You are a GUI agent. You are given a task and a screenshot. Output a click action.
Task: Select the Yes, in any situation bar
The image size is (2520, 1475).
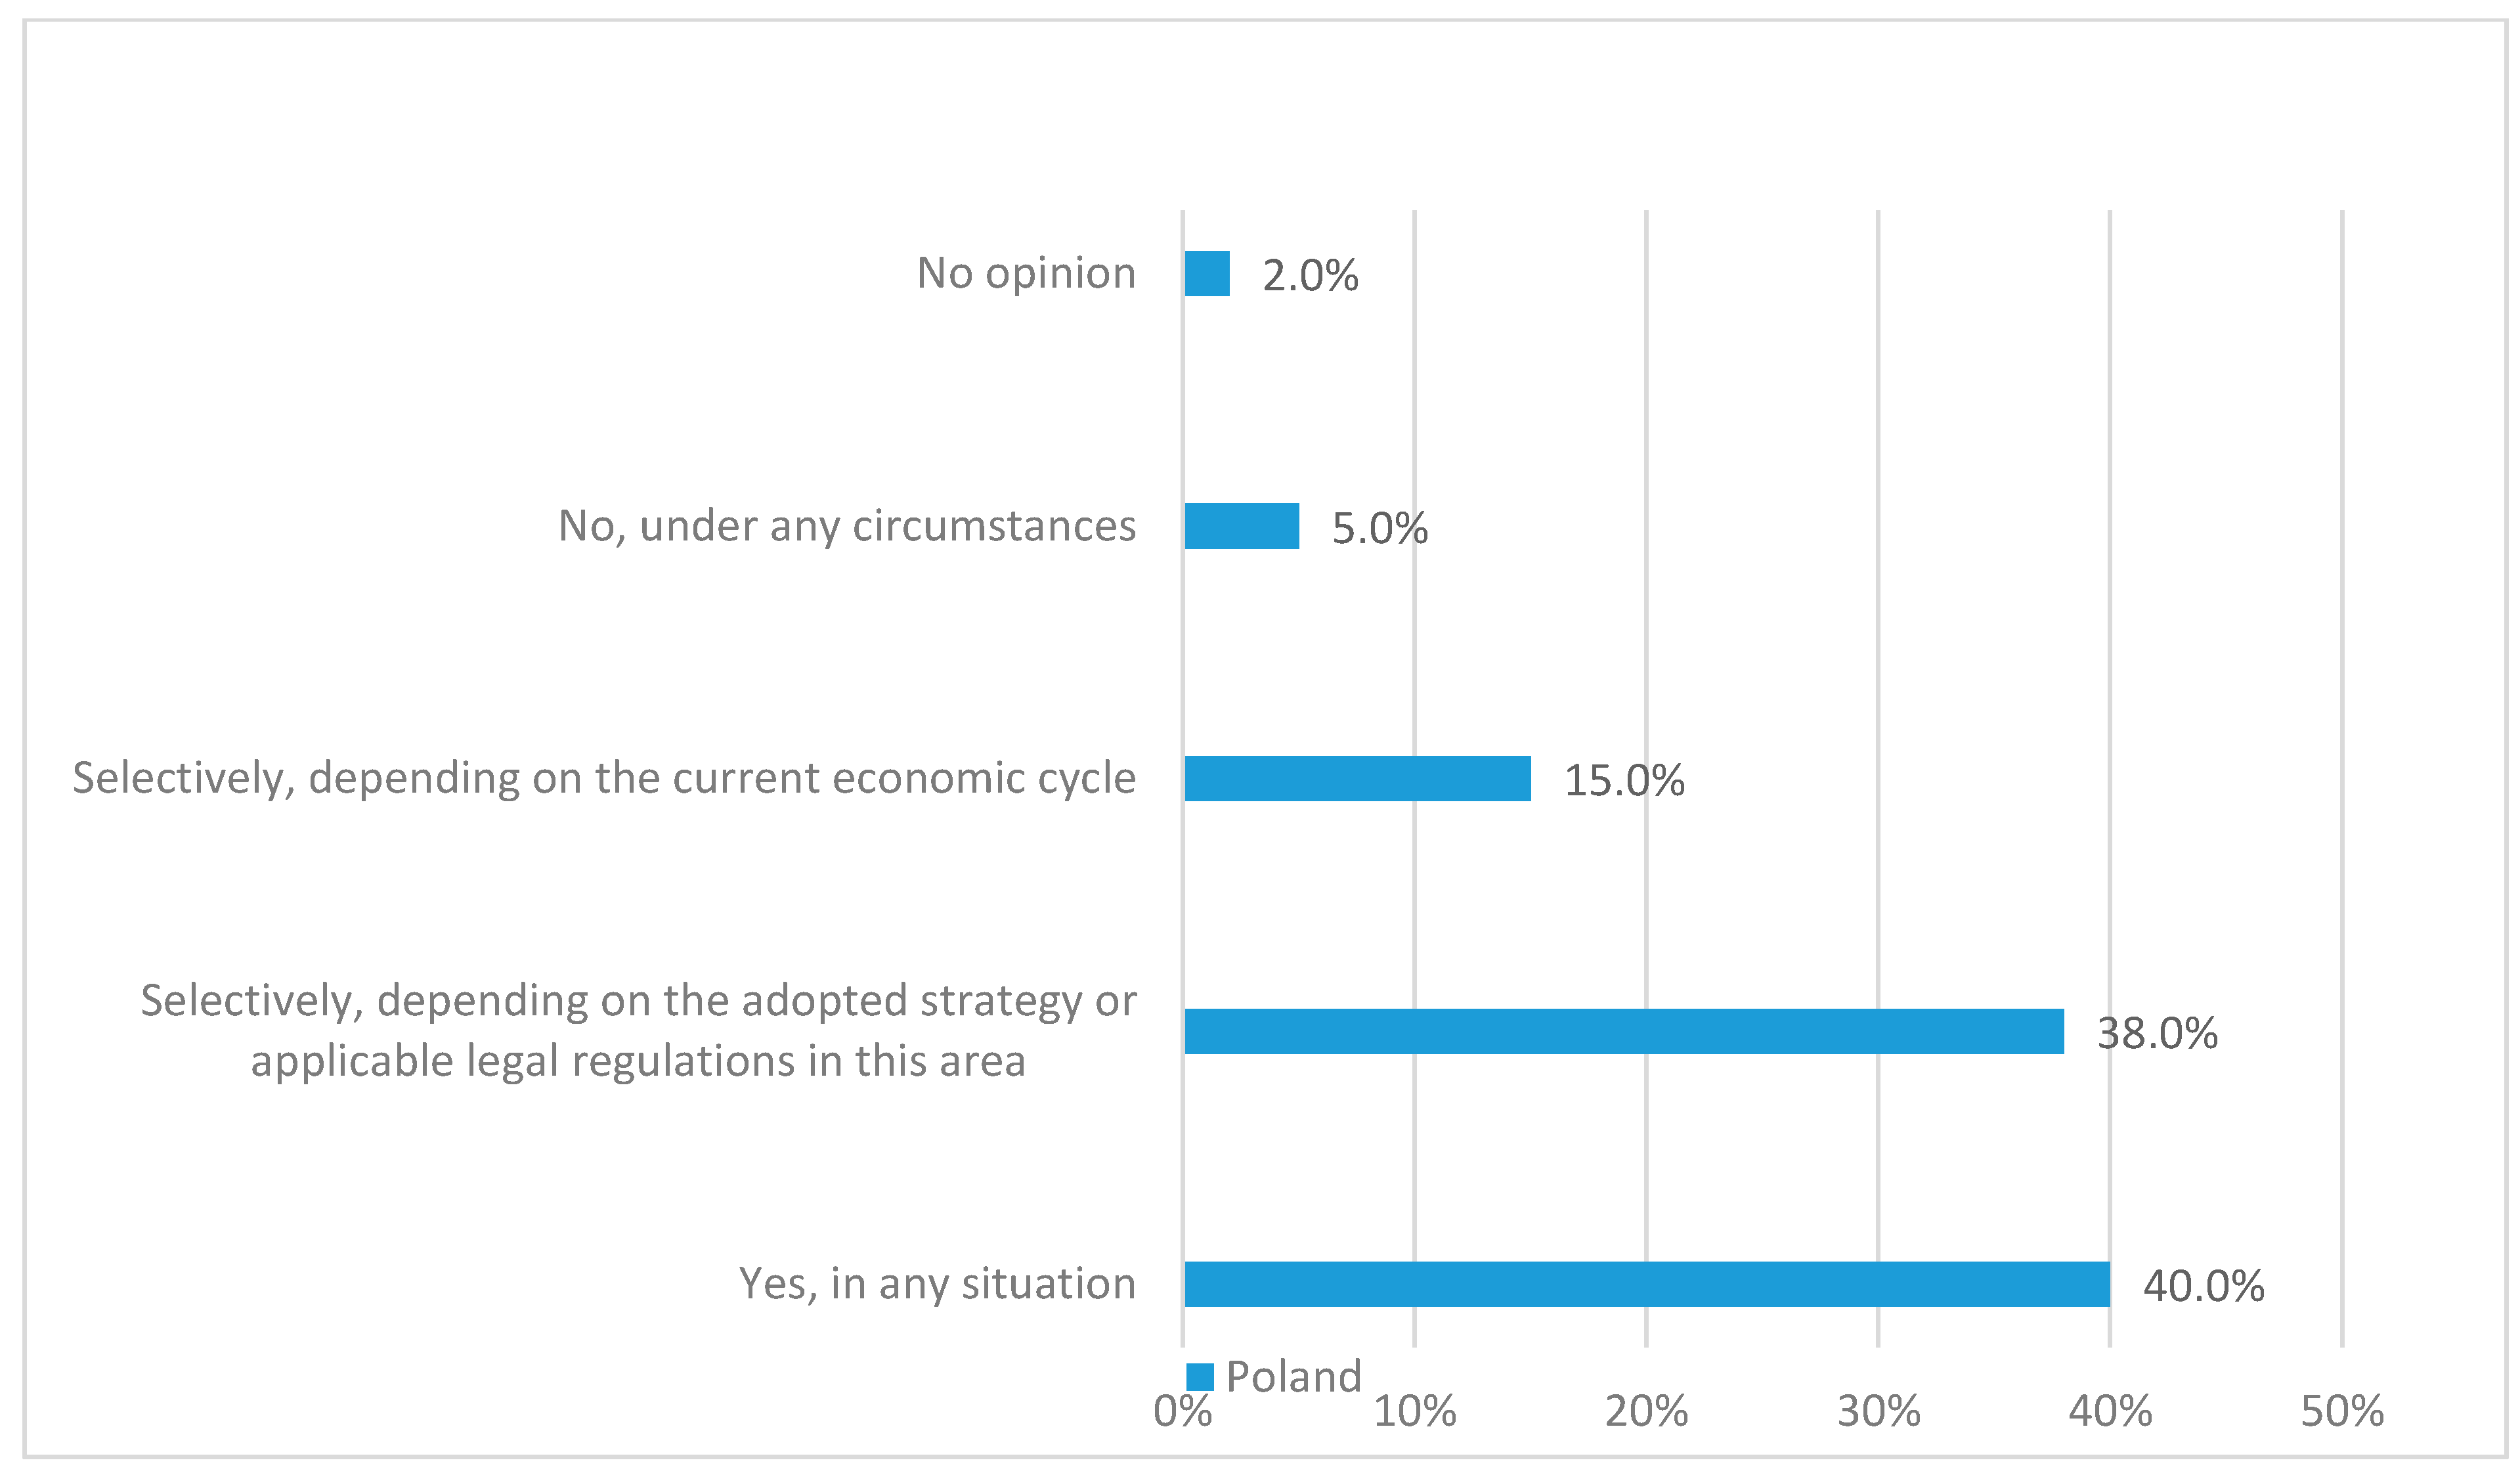(1647, 1284)
